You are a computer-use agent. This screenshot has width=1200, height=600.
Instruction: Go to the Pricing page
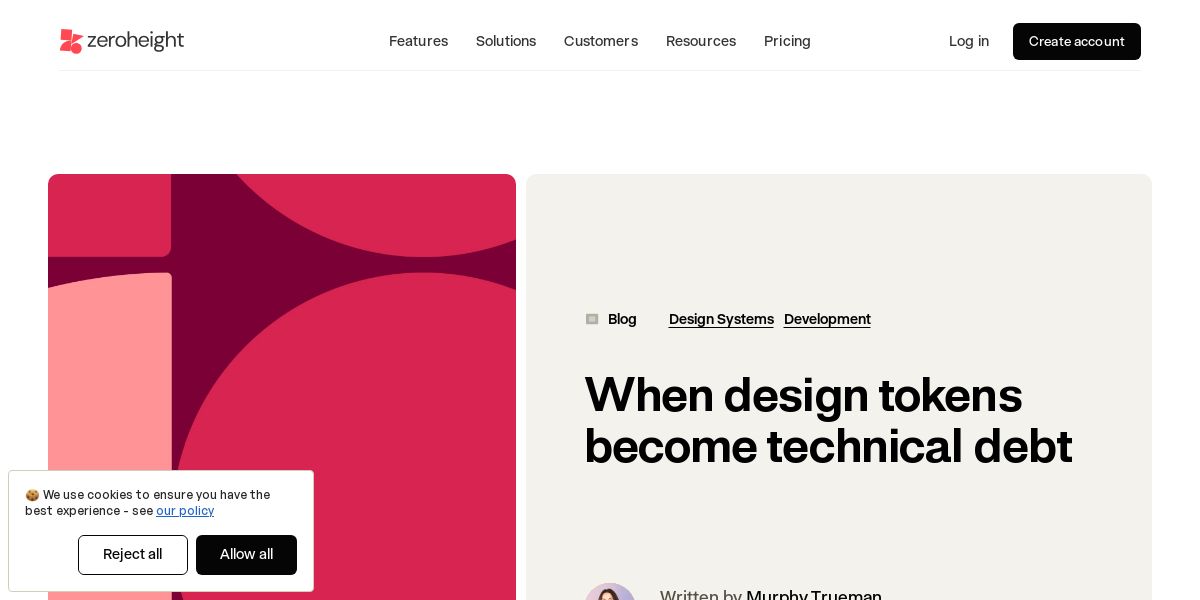(x=787, y=41)
